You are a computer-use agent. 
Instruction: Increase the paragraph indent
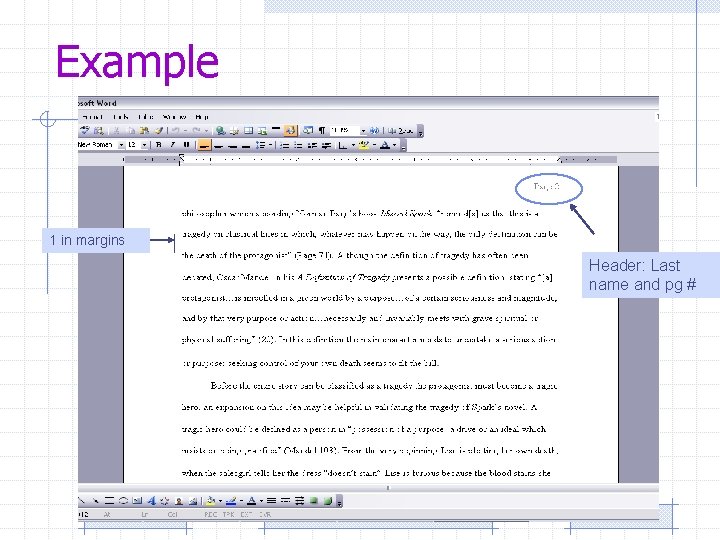[x=326, y=146]
